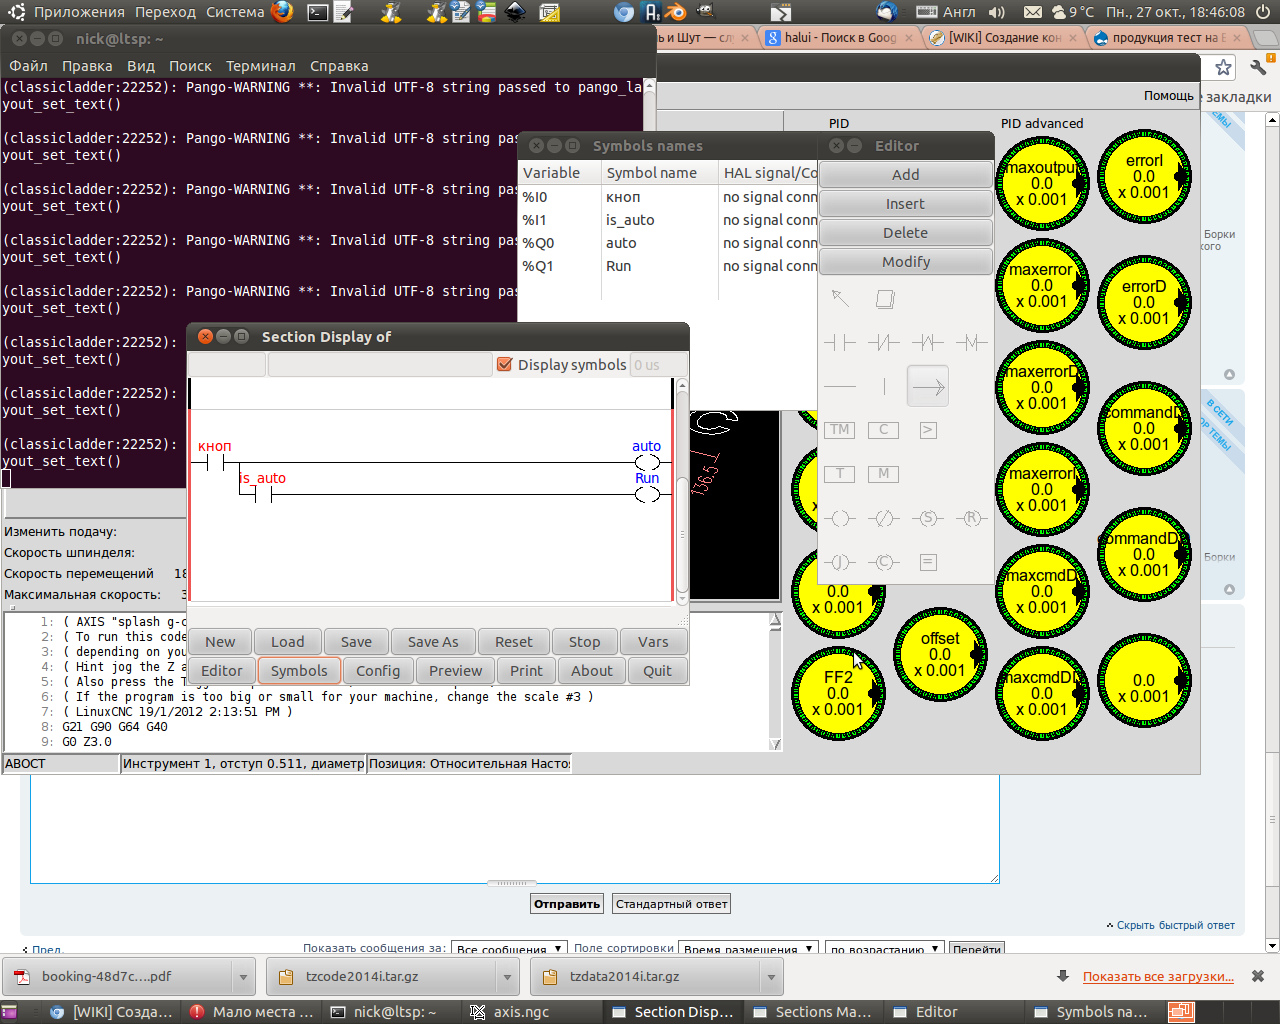
Task: Click the Stop button in Section Display
Action: pos(585,642)
